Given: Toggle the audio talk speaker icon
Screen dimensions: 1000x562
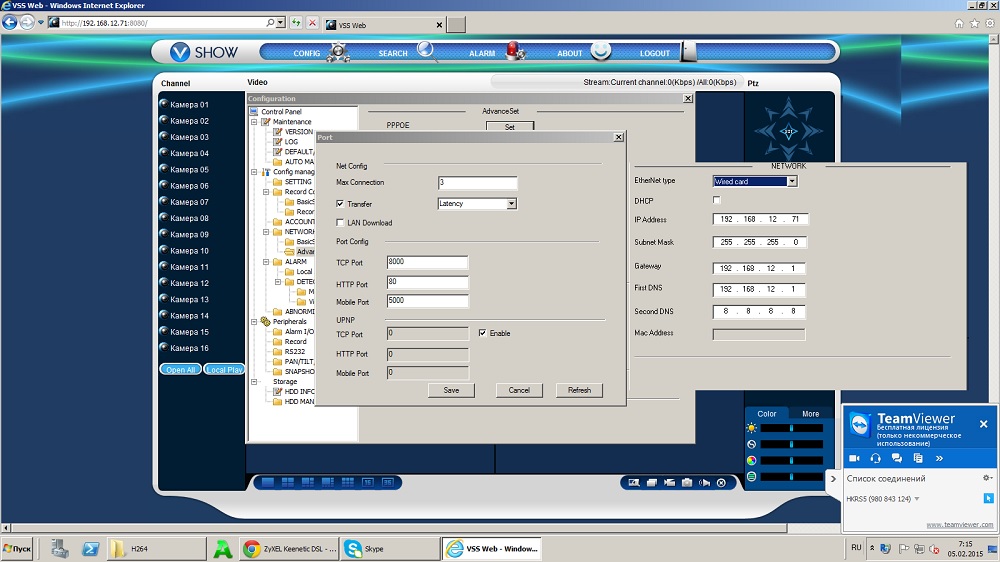Looking at the screenshot, I should (x=704, y=483).
